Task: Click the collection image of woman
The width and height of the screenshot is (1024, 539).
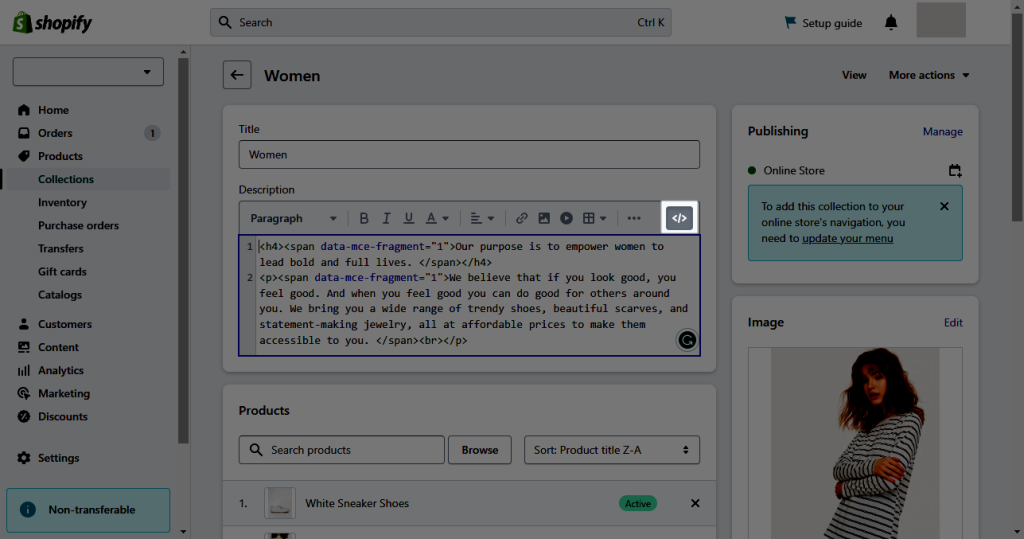Action: (855, 443)
